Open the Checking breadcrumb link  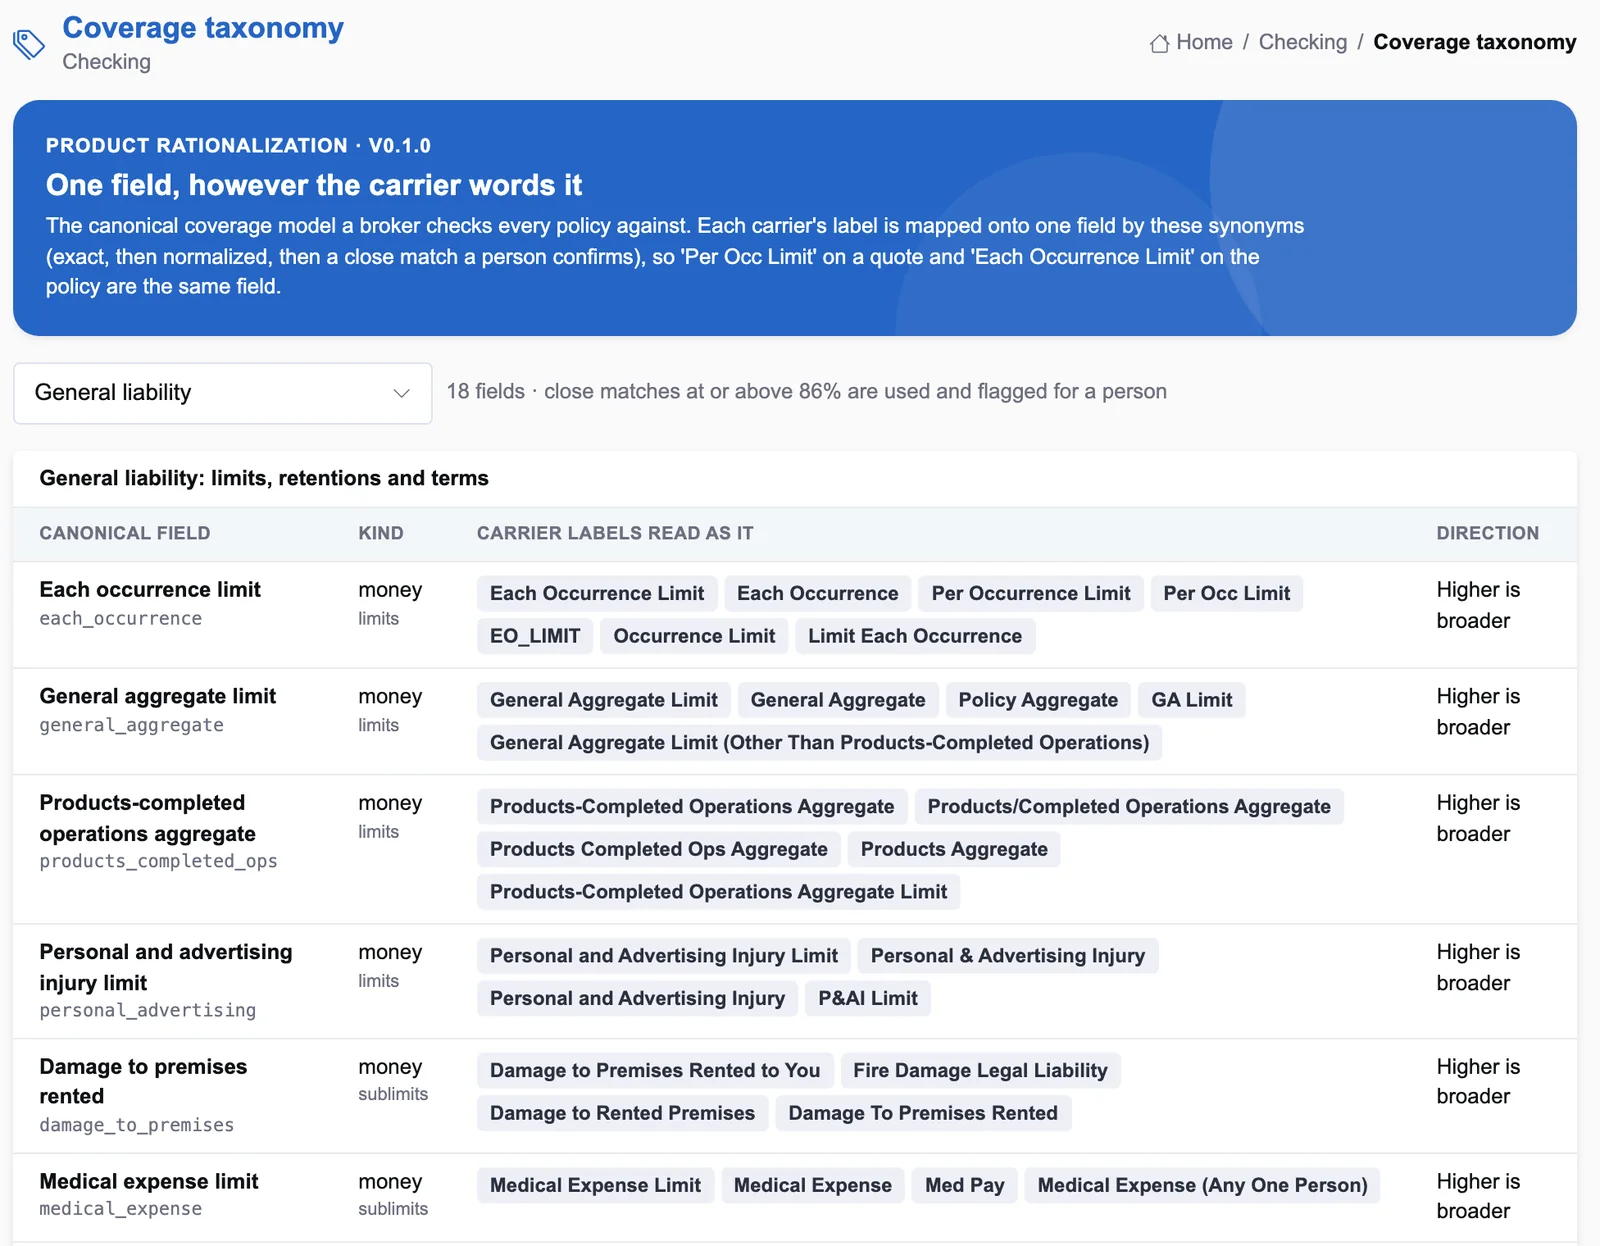1303,42
